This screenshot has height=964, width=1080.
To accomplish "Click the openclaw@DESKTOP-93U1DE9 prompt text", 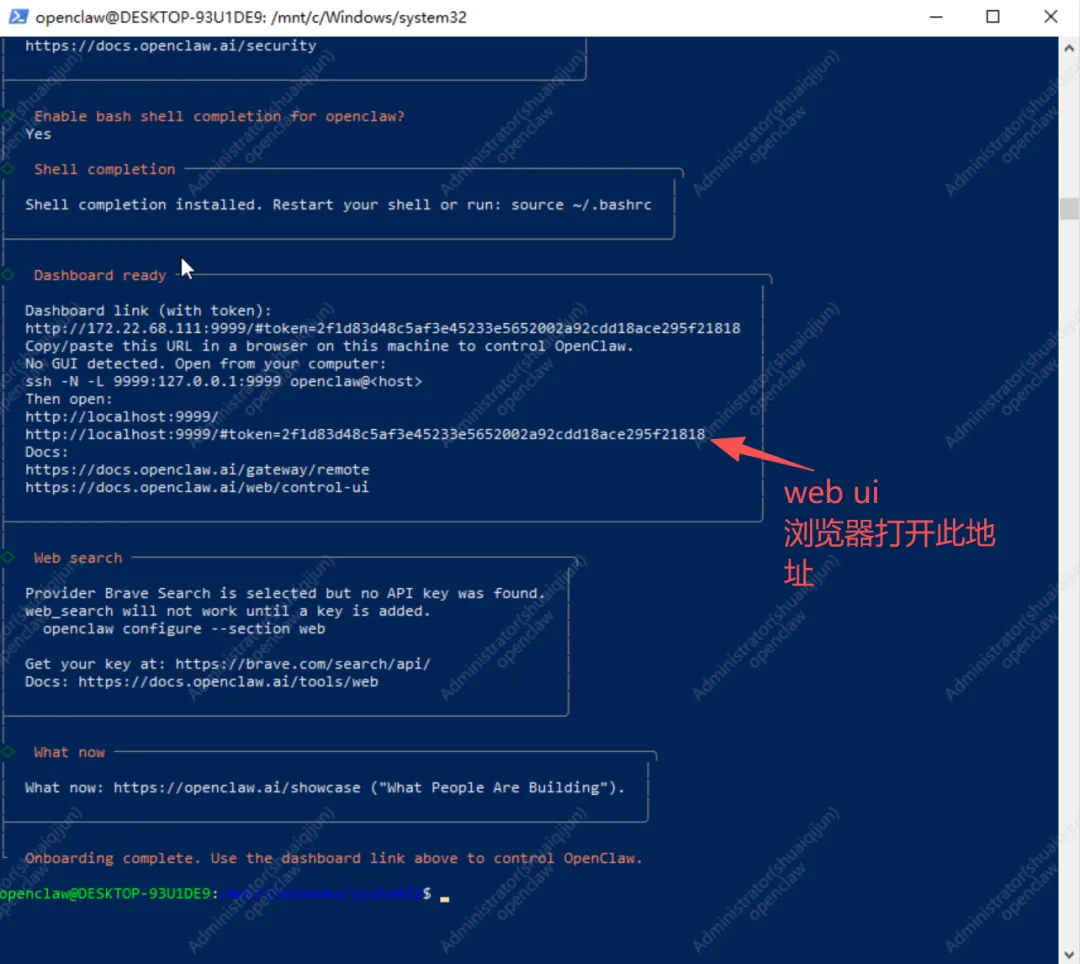I will click(105, 894).
